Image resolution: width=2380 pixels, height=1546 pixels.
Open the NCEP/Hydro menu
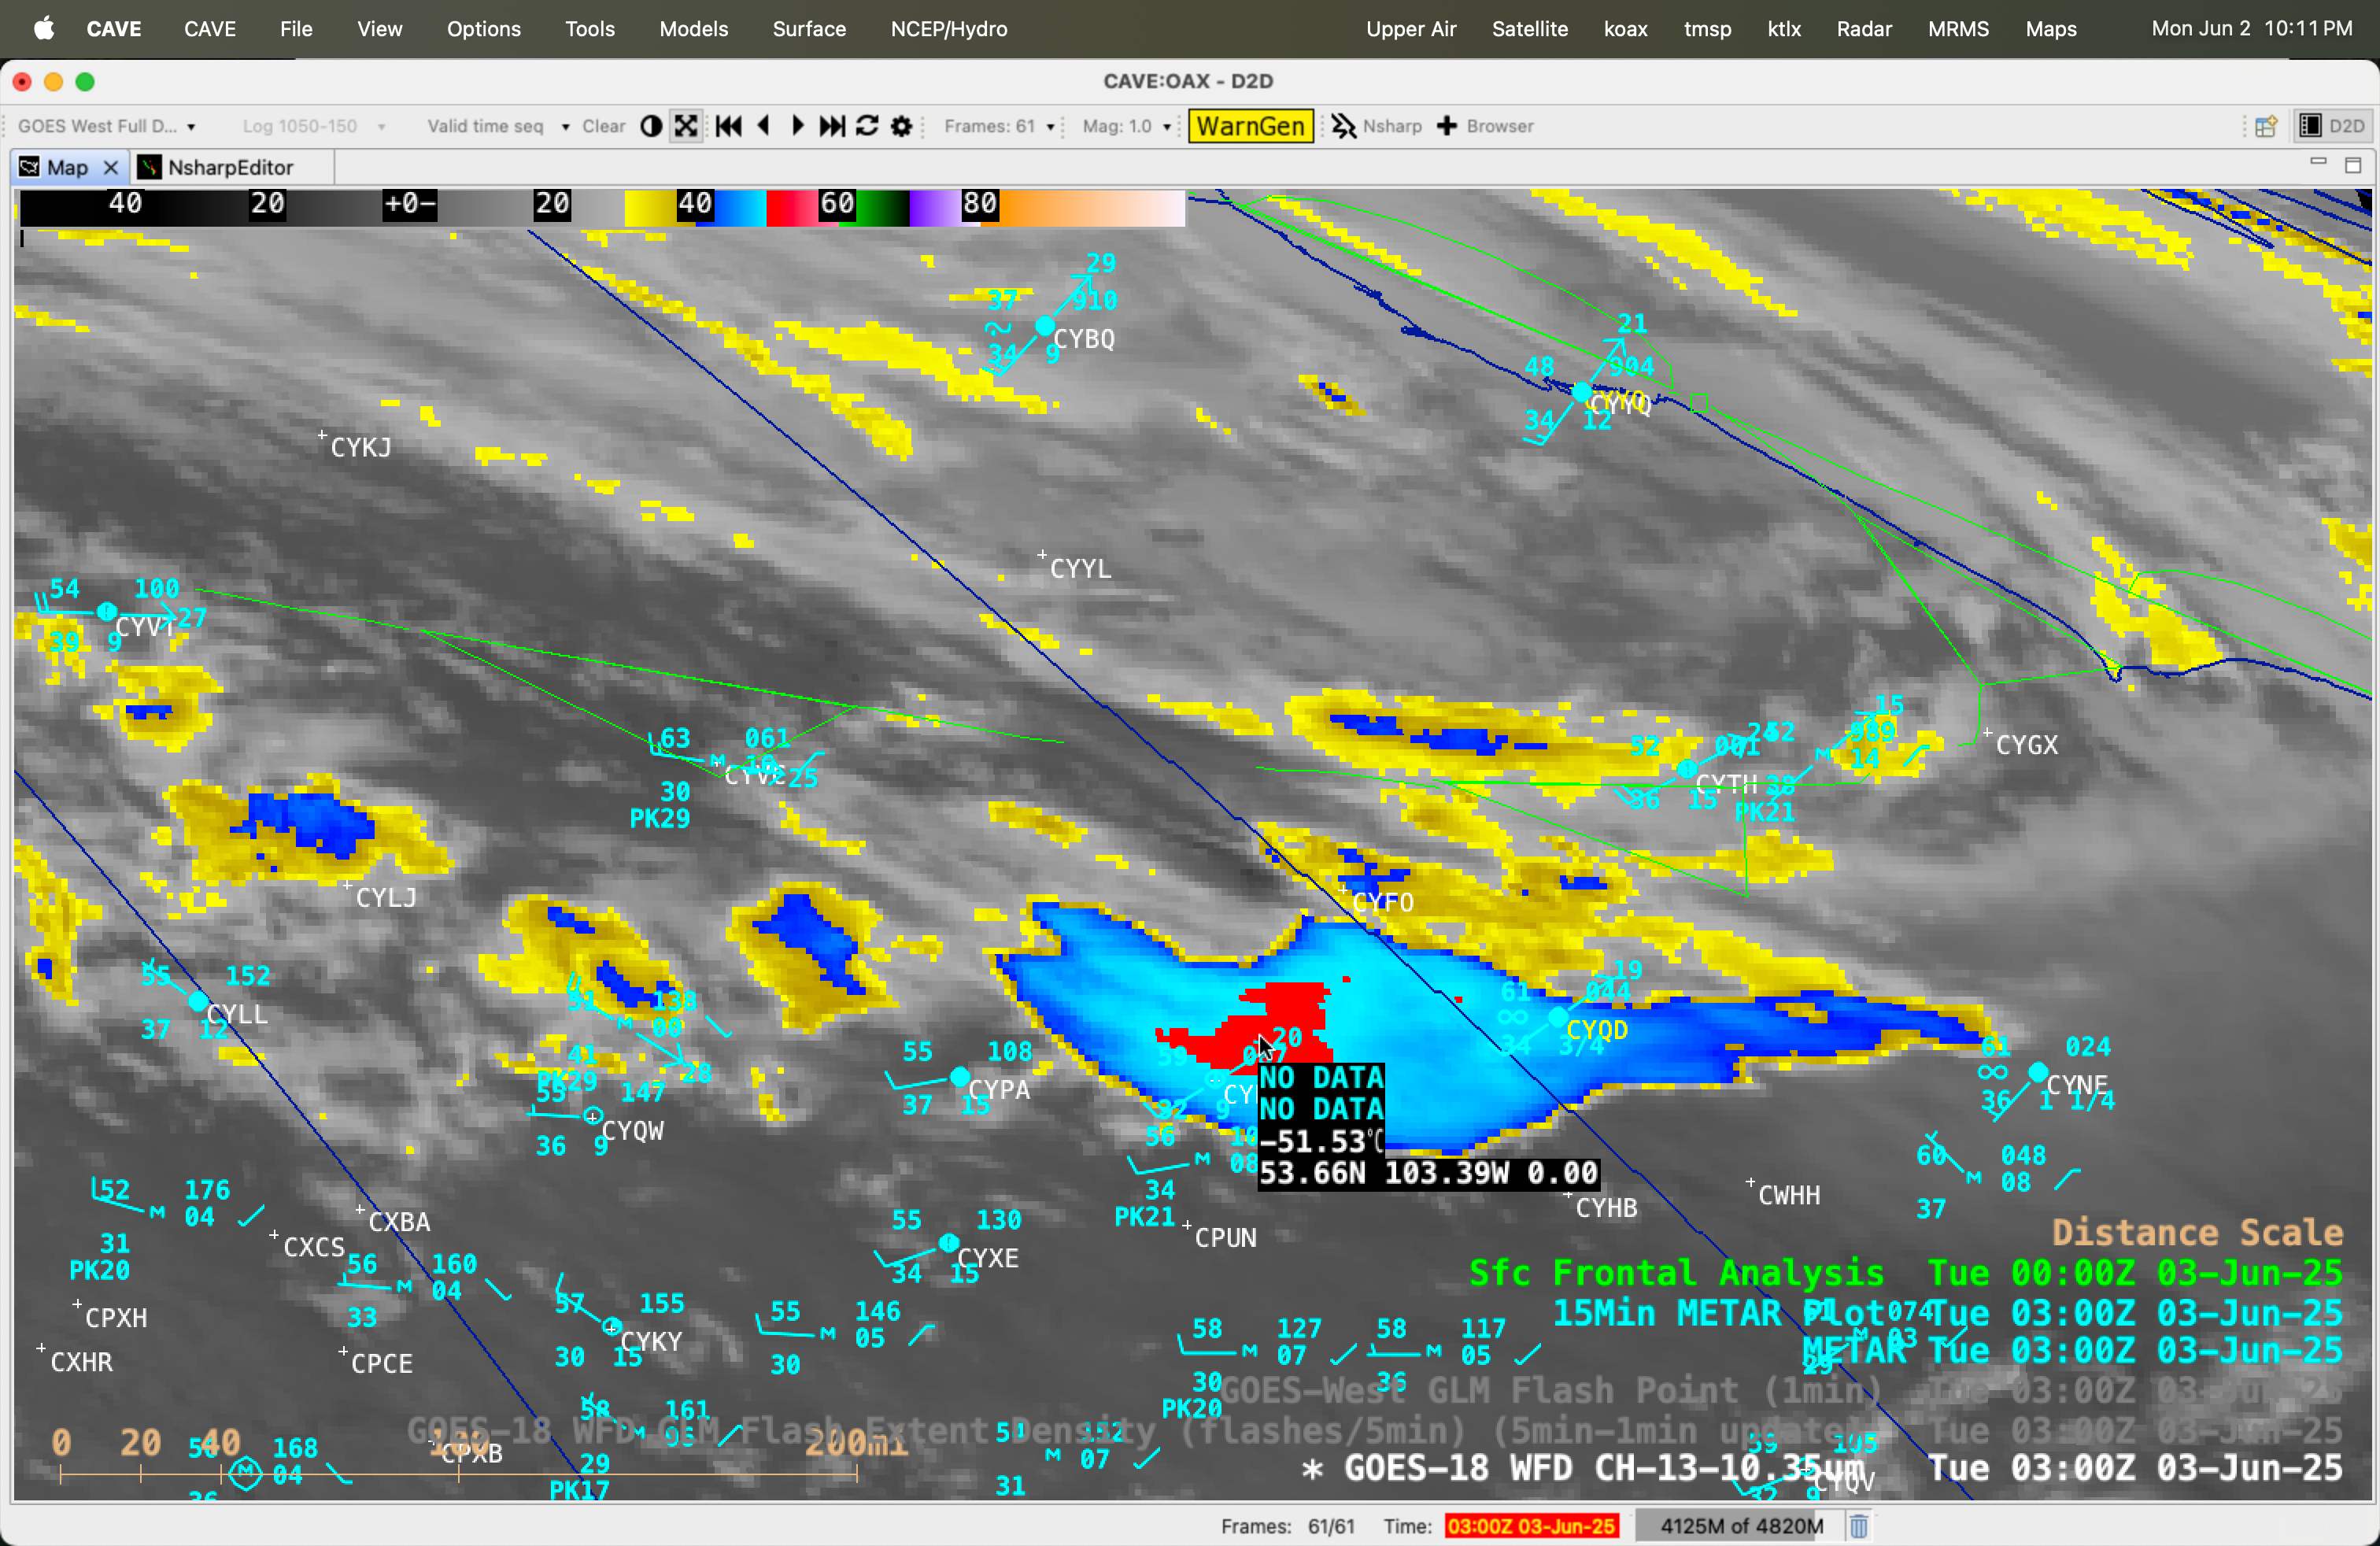tap(949, 28)
